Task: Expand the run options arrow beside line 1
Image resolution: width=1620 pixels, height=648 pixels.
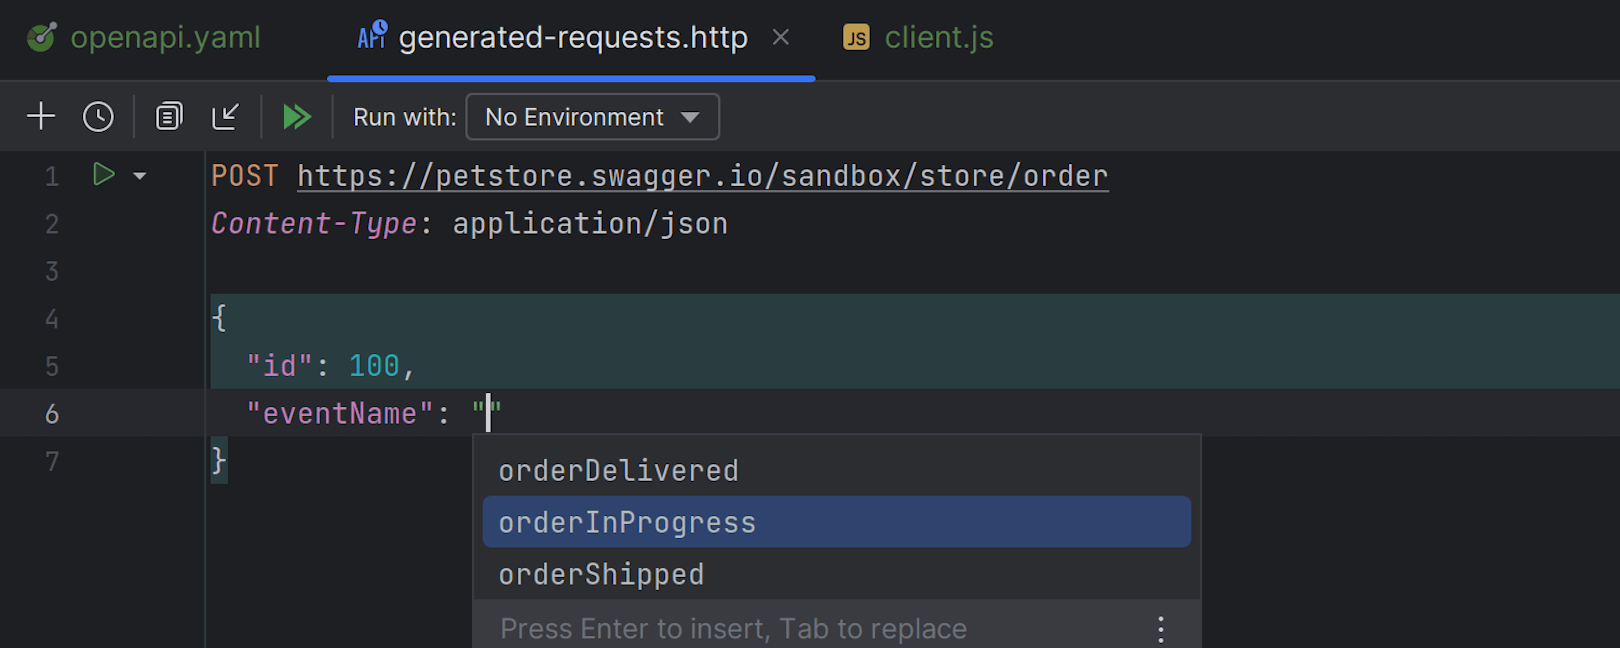Action: pos(139,175)
